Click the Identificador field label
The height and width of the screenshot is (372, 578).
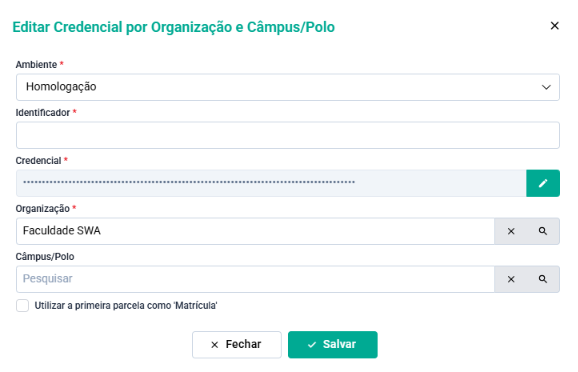point(42,112)
